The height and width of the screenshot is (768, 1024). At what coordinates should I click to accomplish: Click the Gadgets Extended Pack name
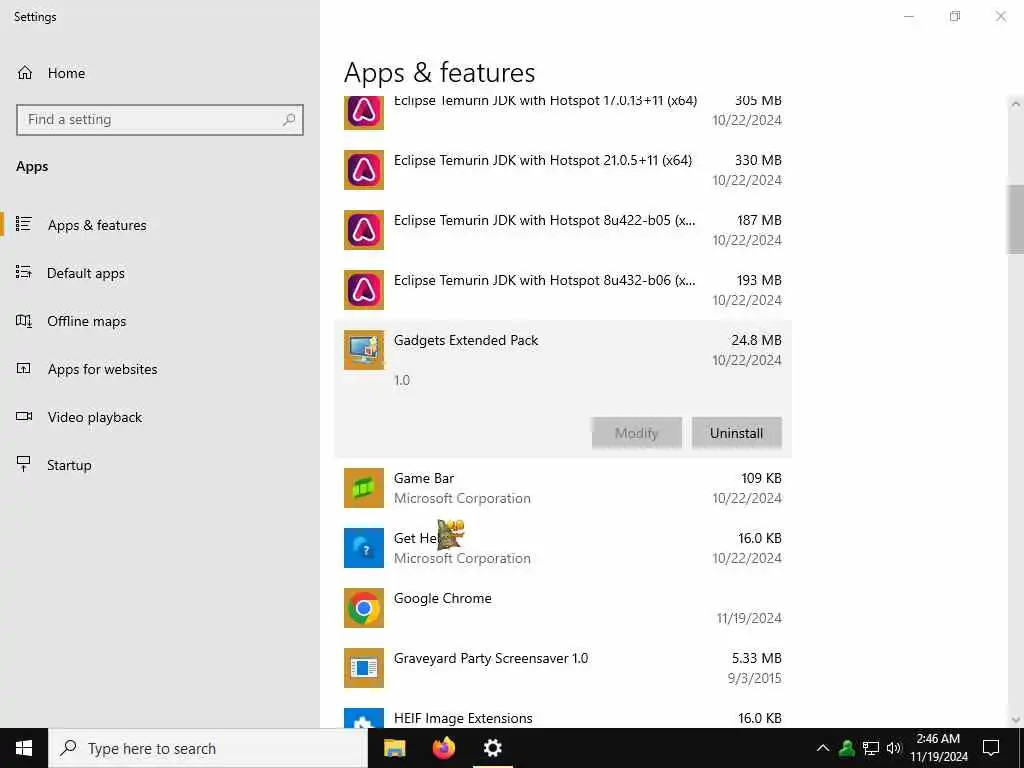tap(466, 340)
